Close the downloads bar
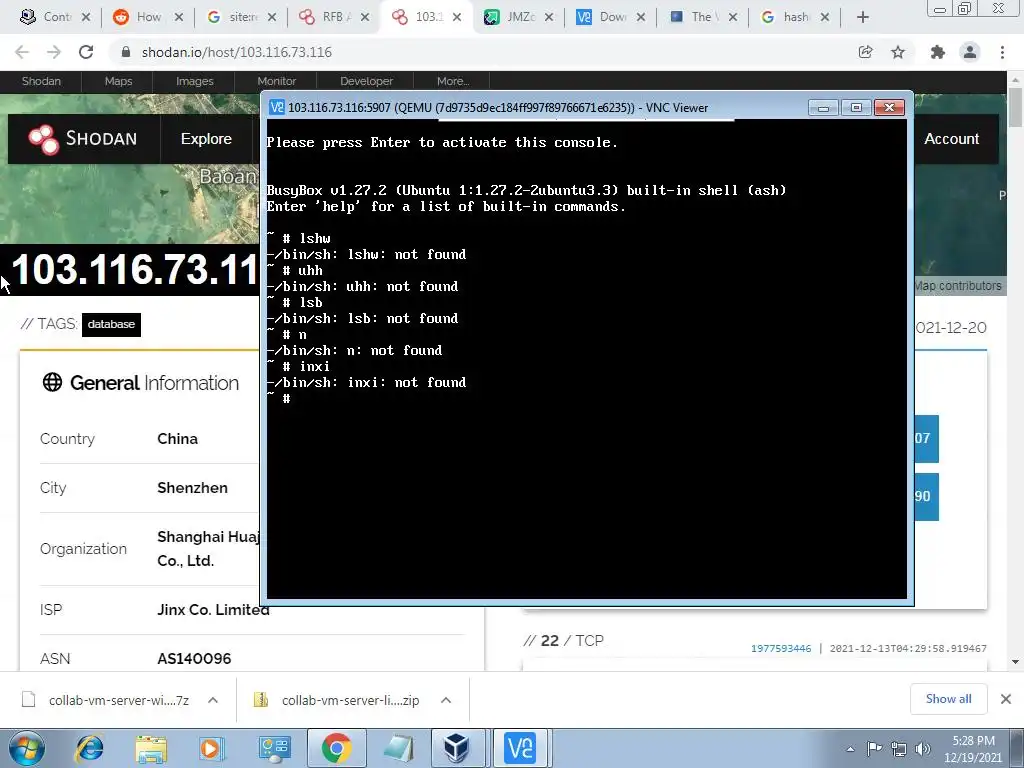 pyautogui.click(x=1006, y=699)
